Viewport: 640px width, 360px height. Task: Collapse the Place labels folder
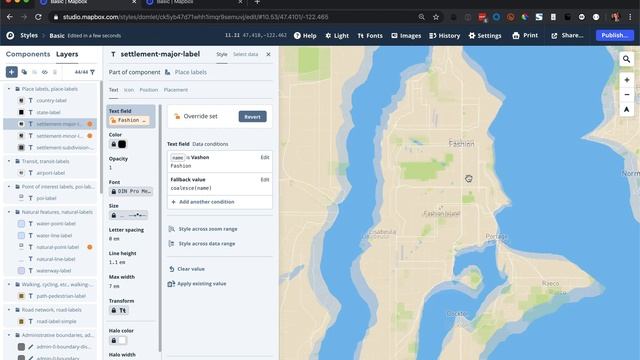9,89
